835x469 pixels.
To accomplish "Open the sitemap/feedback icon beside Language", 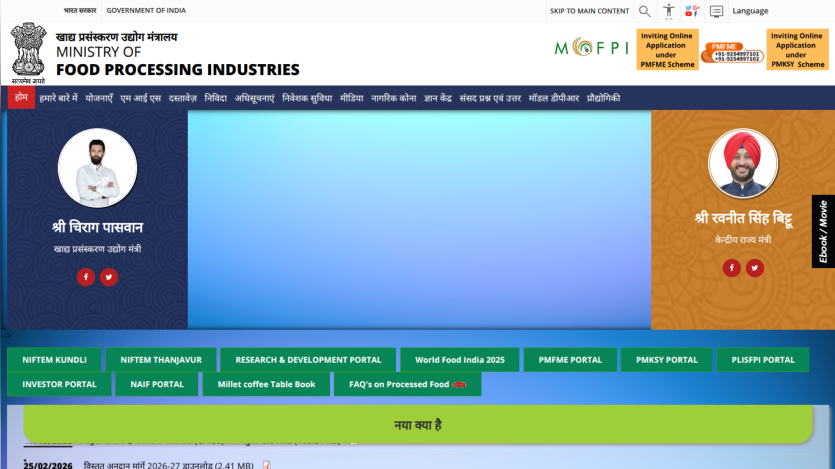I will click(716, 11).
